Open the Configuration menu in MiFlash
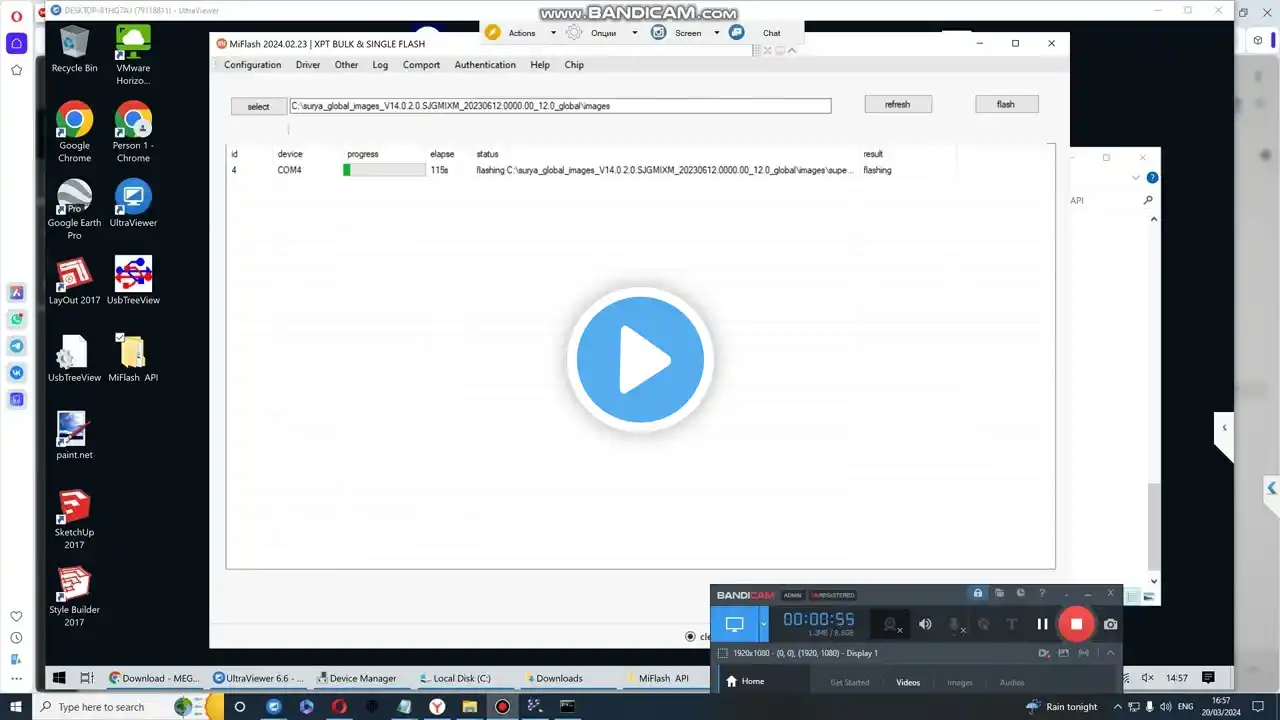 pos(252,65)
